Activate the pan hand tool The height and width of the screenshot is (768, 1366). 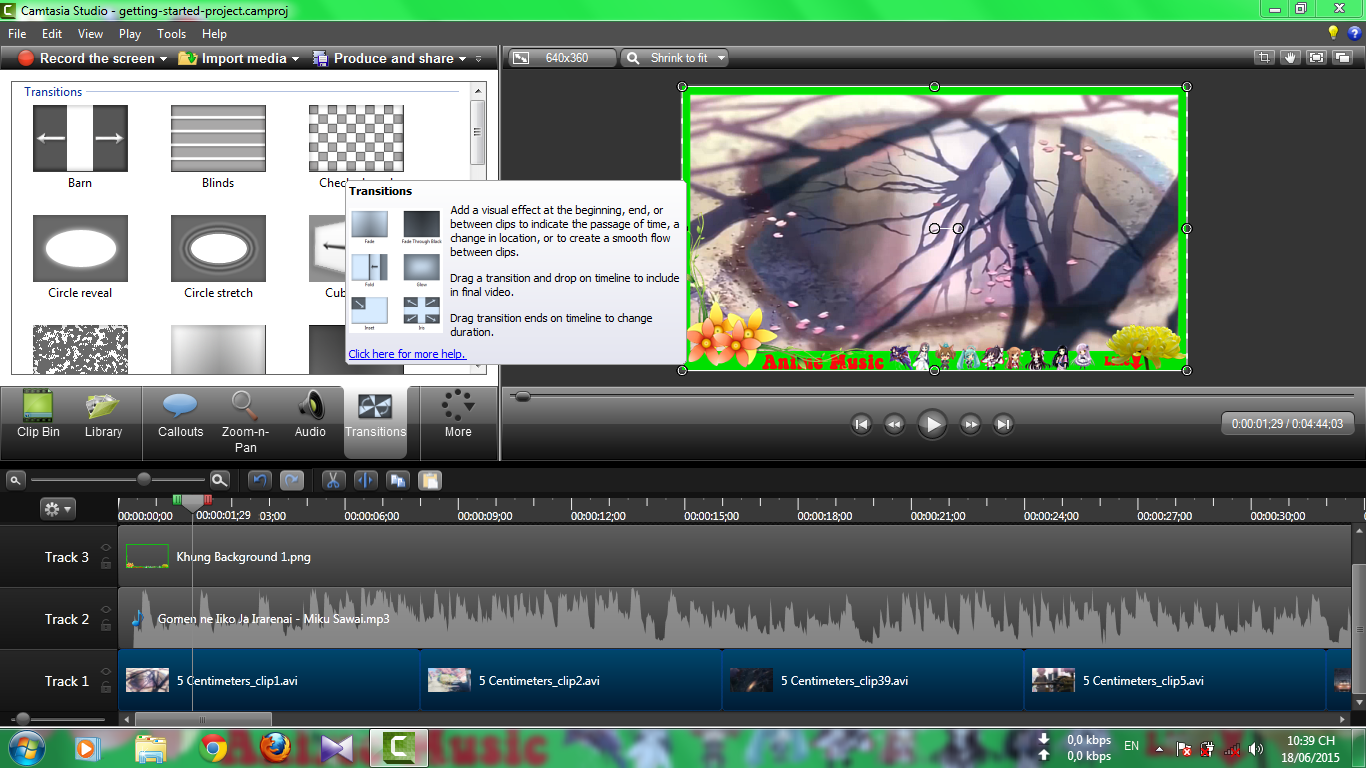[1291, 58]
